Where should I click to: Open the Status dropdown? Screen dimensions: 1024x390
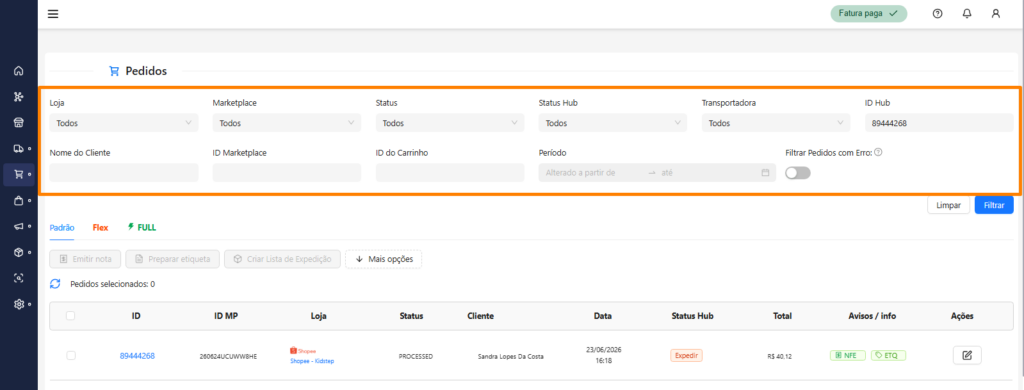450,123
